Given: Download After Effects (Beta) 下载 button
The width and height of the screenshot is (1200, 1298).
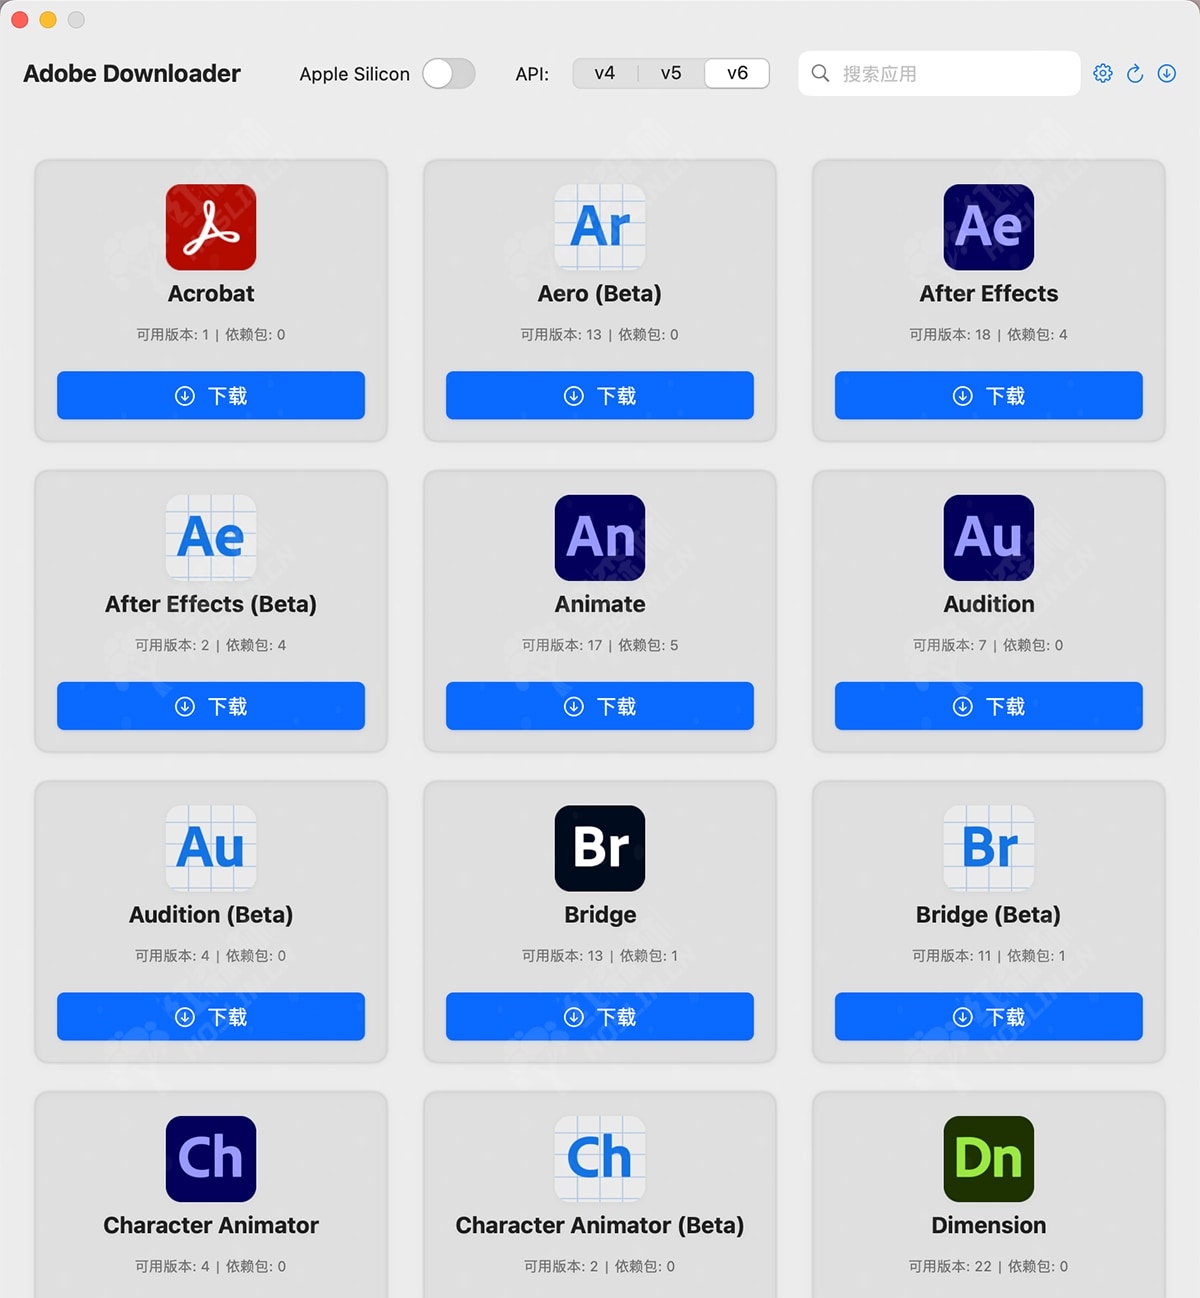Looking at the screenshot, I should pos(211,706).
